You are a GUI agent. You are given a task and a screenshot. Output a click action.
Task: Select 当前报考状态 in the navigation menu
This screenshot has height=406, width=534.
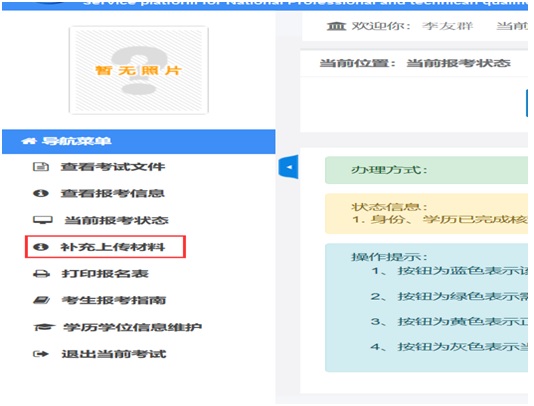click(x=116, y=220)
